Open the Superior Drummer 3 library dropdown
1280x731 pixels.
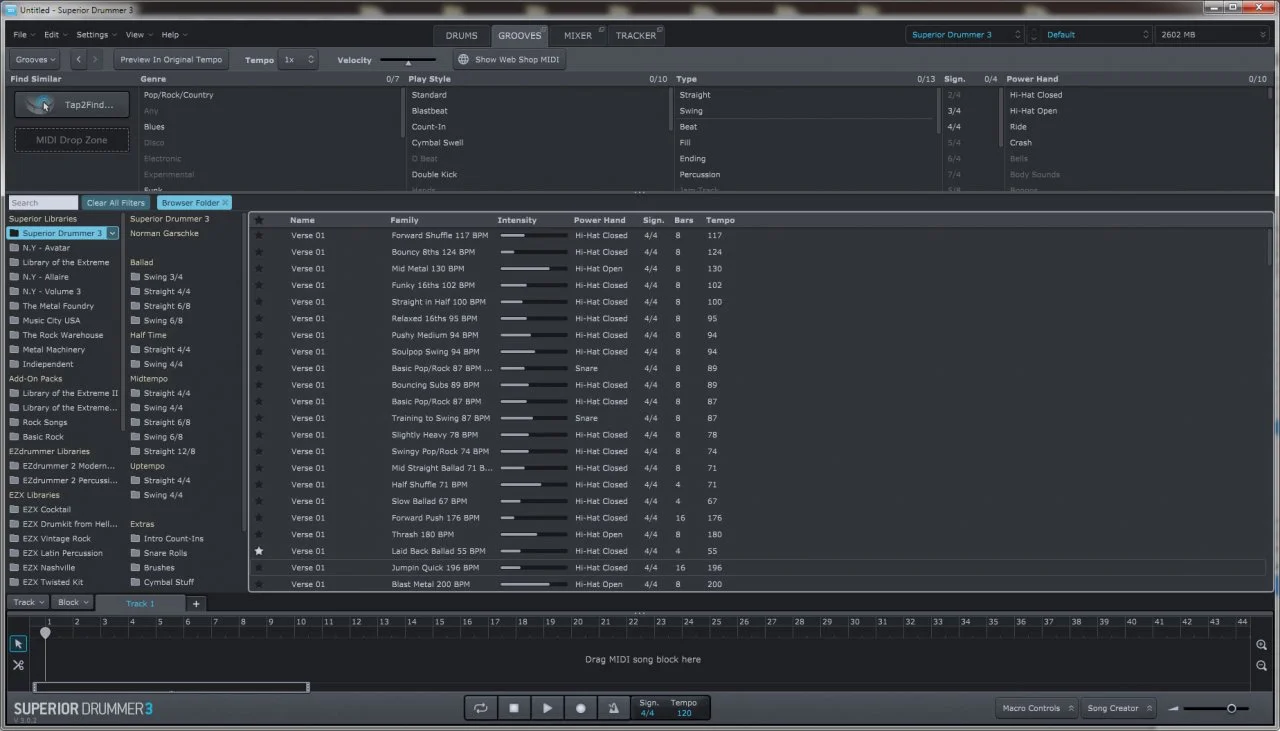(x=966, y=34)
